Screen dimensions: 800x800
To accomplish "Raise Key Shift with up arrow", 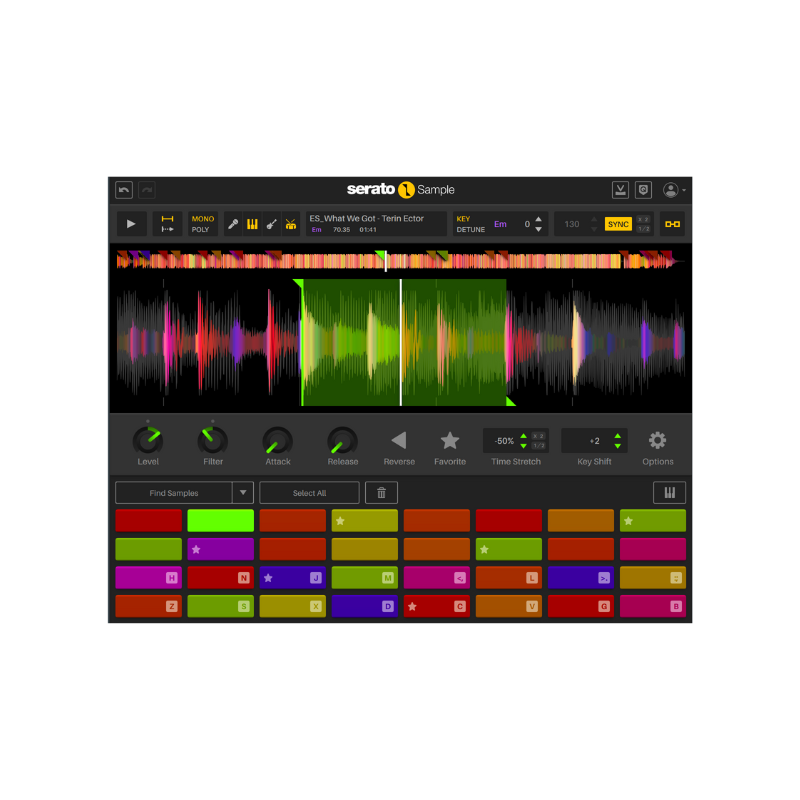I will 618,436.
